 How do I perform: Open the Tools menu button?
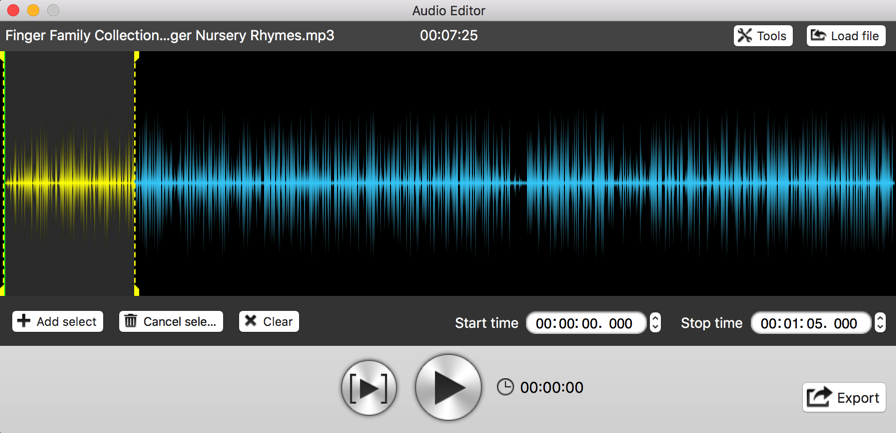763,36
